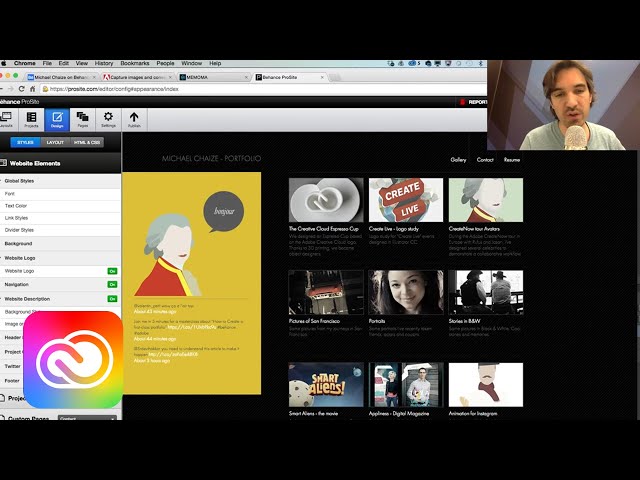The height and width of the screenshot is (480, 640).
Task: Open the Chrome menu in menu bar
Action: [24, 63]
